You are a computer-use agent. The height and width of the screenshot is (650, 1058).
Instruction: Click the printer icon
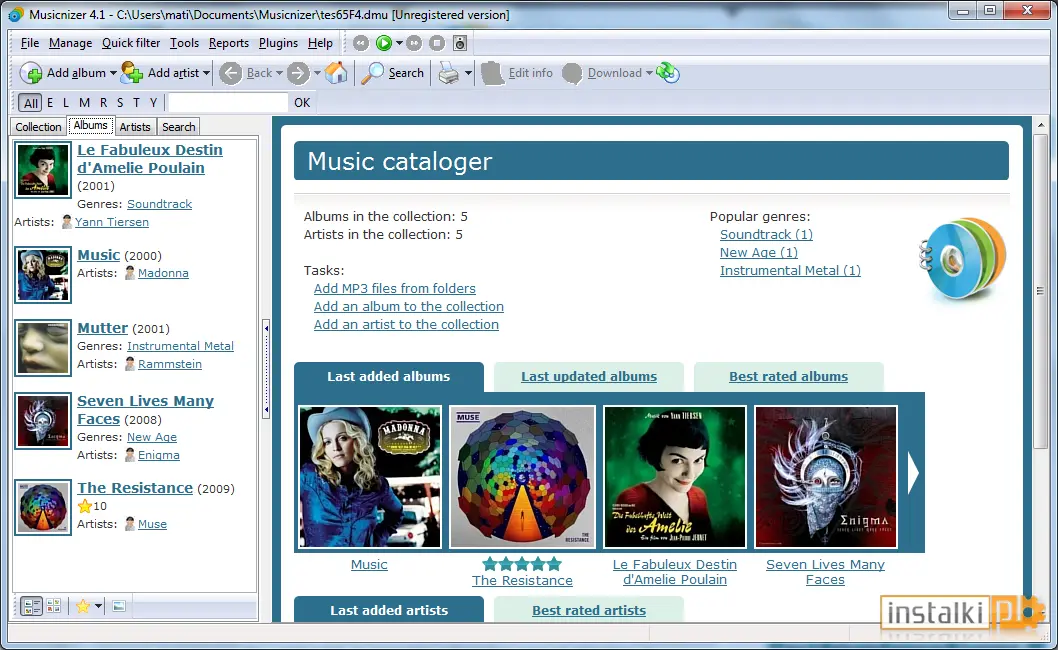[x=449, y=73]
